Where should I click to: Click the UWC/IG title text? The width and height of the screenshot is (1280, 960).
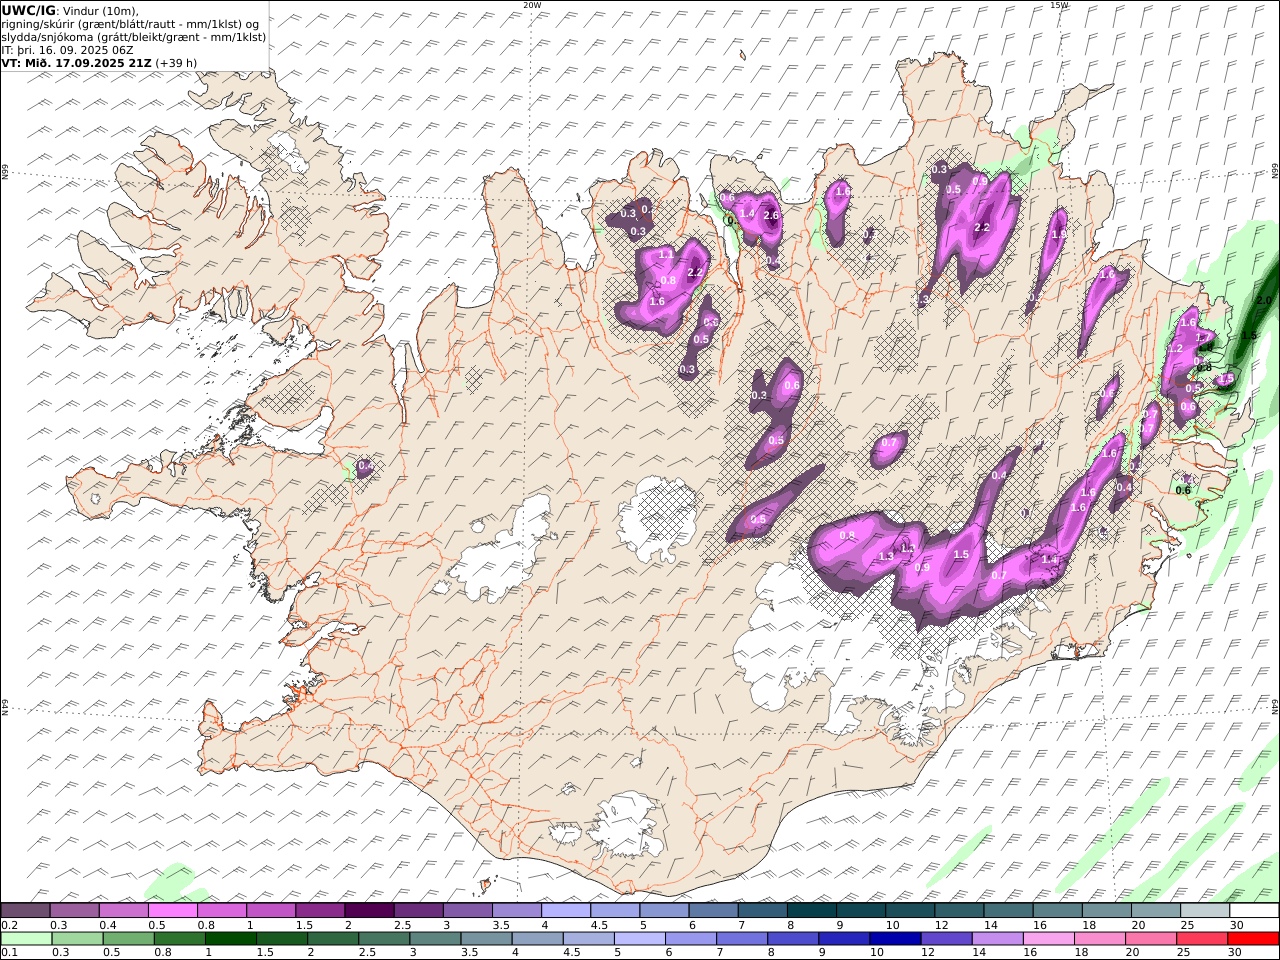click(29, 10)
